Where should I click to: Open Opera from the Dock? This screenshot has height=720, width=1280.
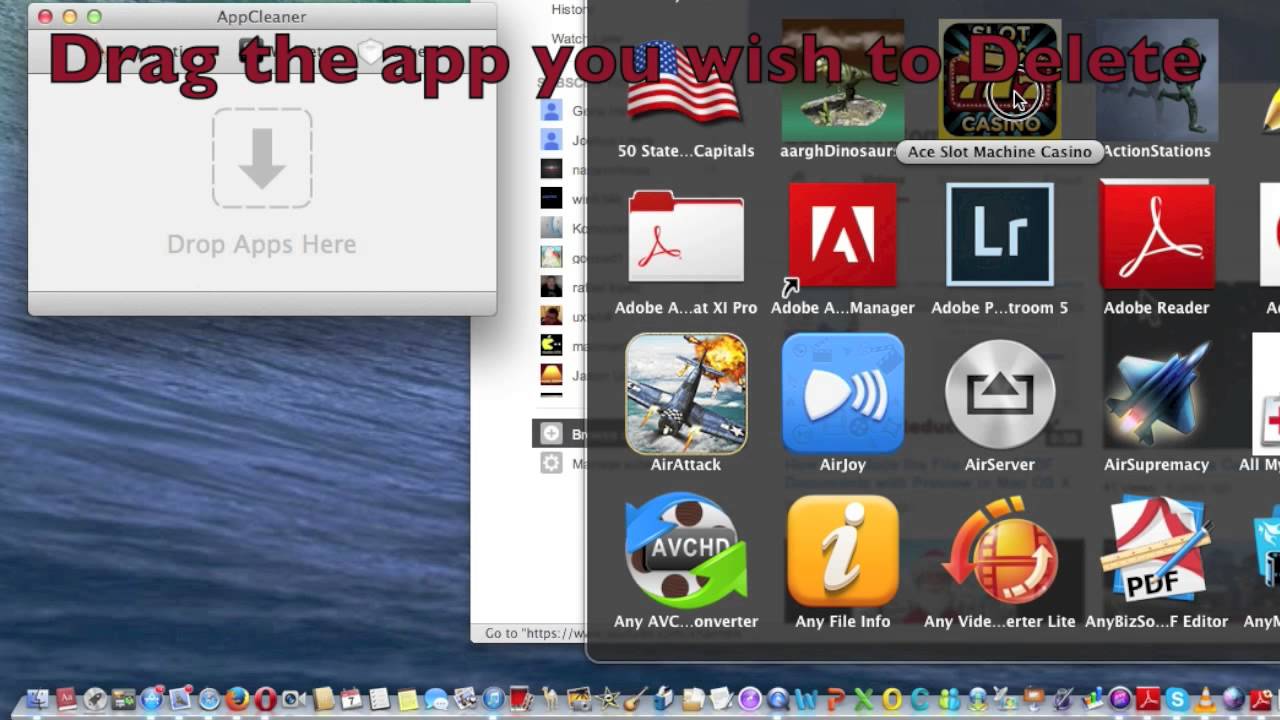click(x=265, y=699)
